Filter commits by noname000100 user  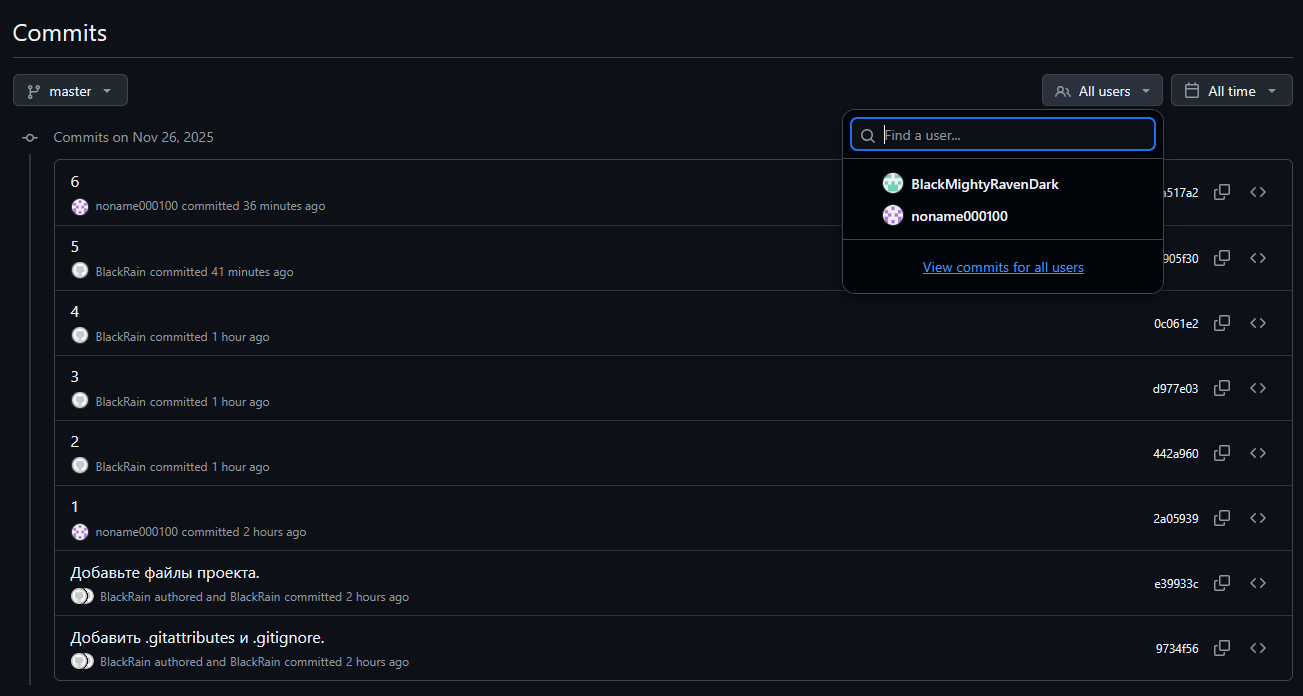[959, 216]
